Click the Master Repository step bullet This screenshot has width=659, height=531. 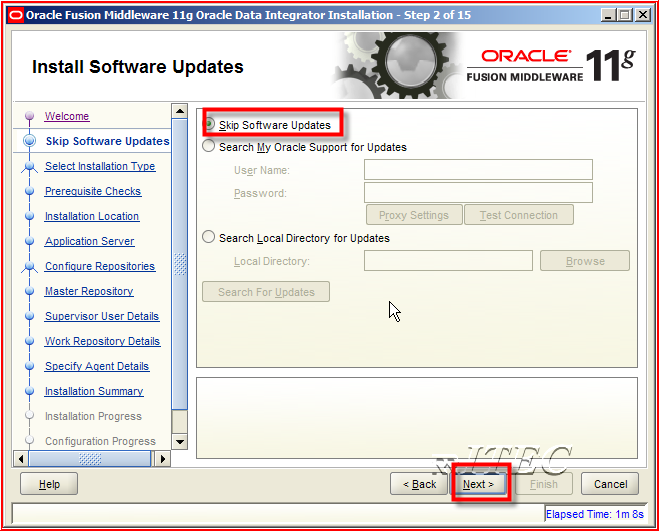[x=29, y=291]
